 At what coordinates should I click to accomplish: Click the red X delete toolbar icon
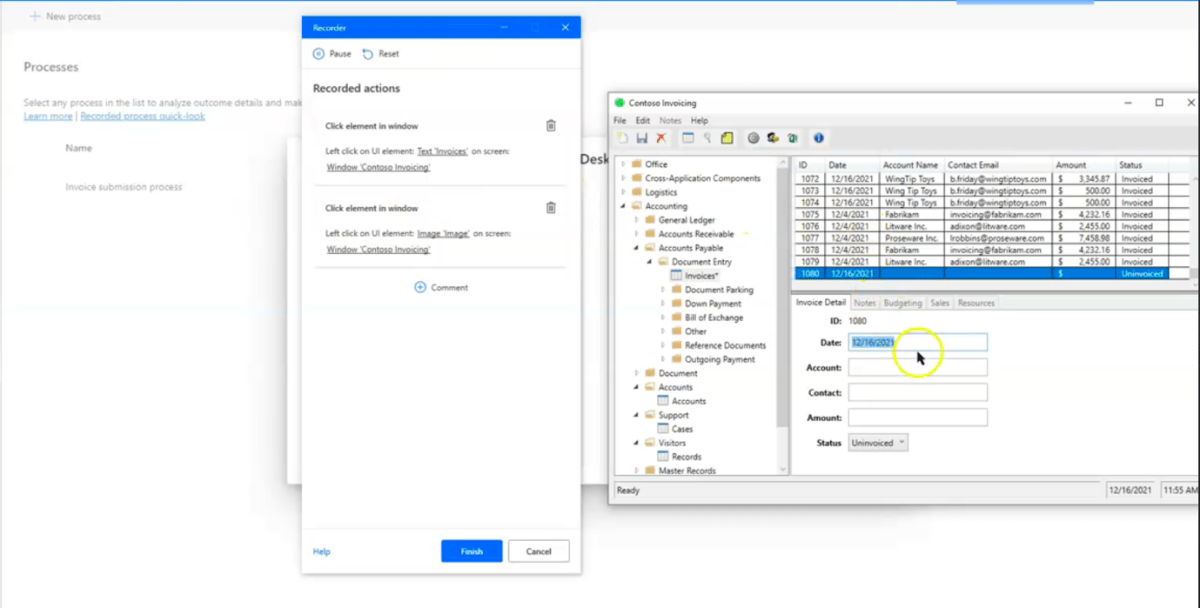click(660, 138)
